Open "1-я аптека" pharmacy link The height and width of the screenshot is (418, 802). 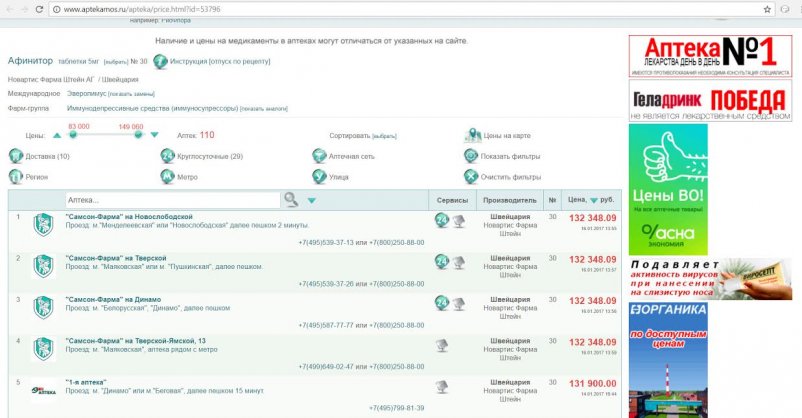pyautogui.click(x=86, y=382)
